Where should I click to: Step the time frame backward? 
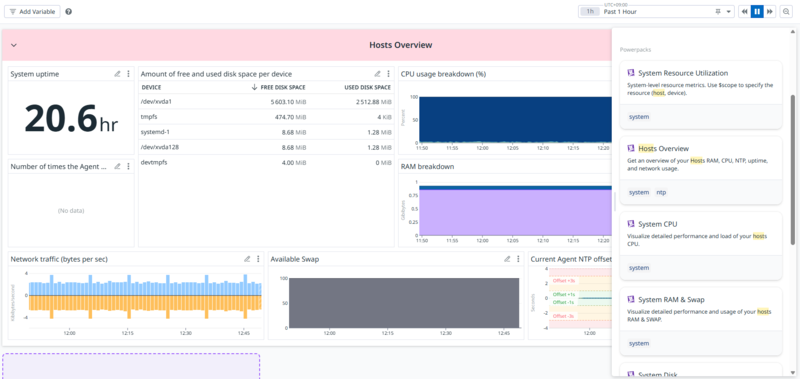pyautogui.click(x=744, y=11)
